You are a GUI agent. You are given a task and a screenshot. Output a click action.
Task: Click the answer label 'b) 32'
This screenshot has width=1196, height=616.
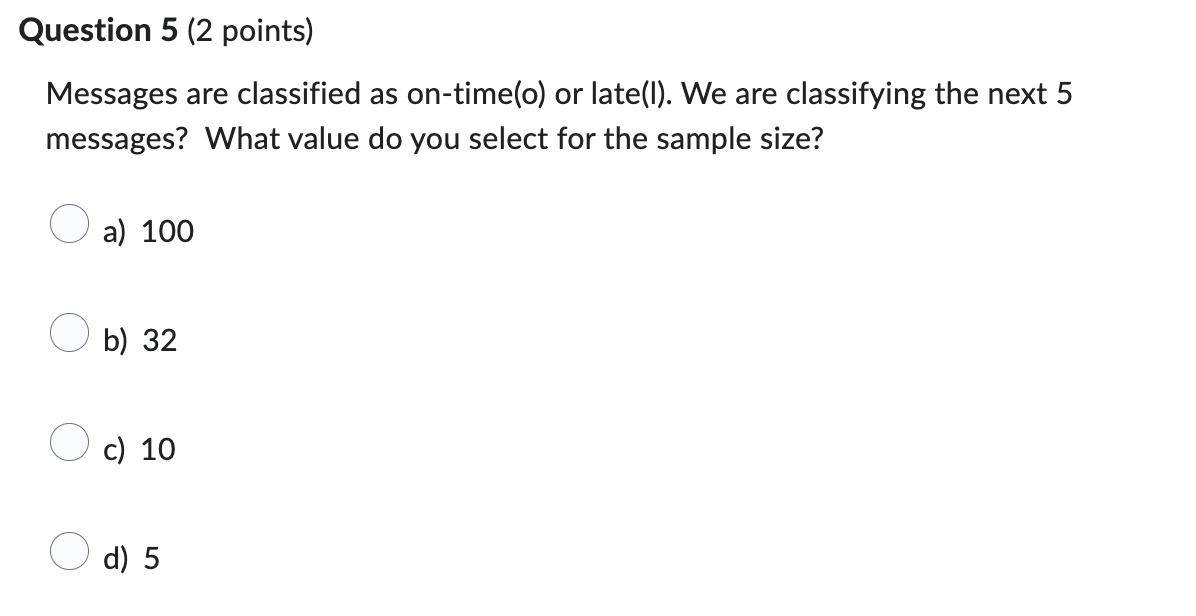(140, 340)
